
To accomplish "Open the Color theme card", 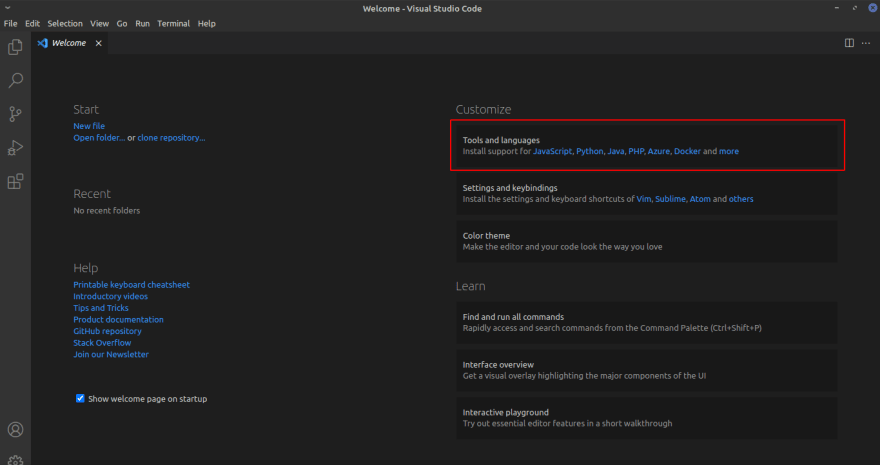I will coord(647,241).
